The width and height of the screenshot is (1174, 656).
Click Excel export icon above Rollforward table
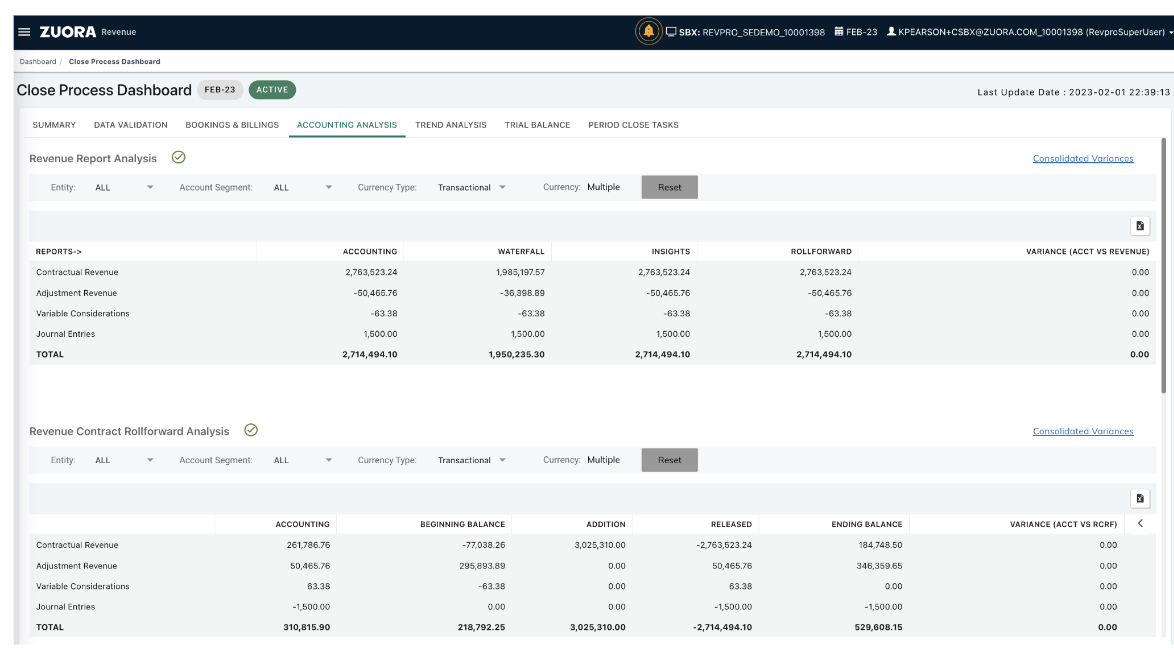[1140, 498]
